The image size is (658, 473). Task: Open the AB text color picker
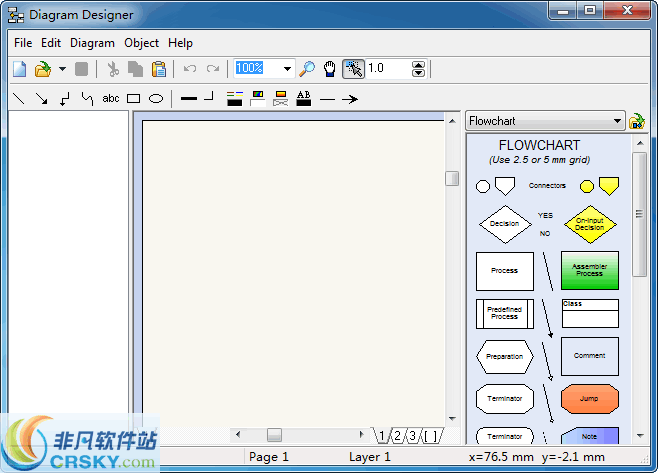pyautogui.click(x=304, y=99)
